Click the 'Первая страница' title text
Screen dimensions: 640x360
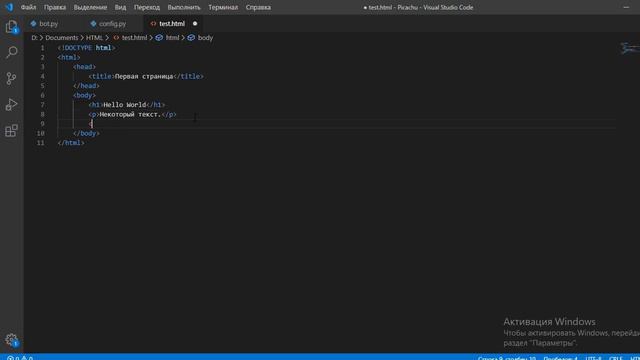144,76
